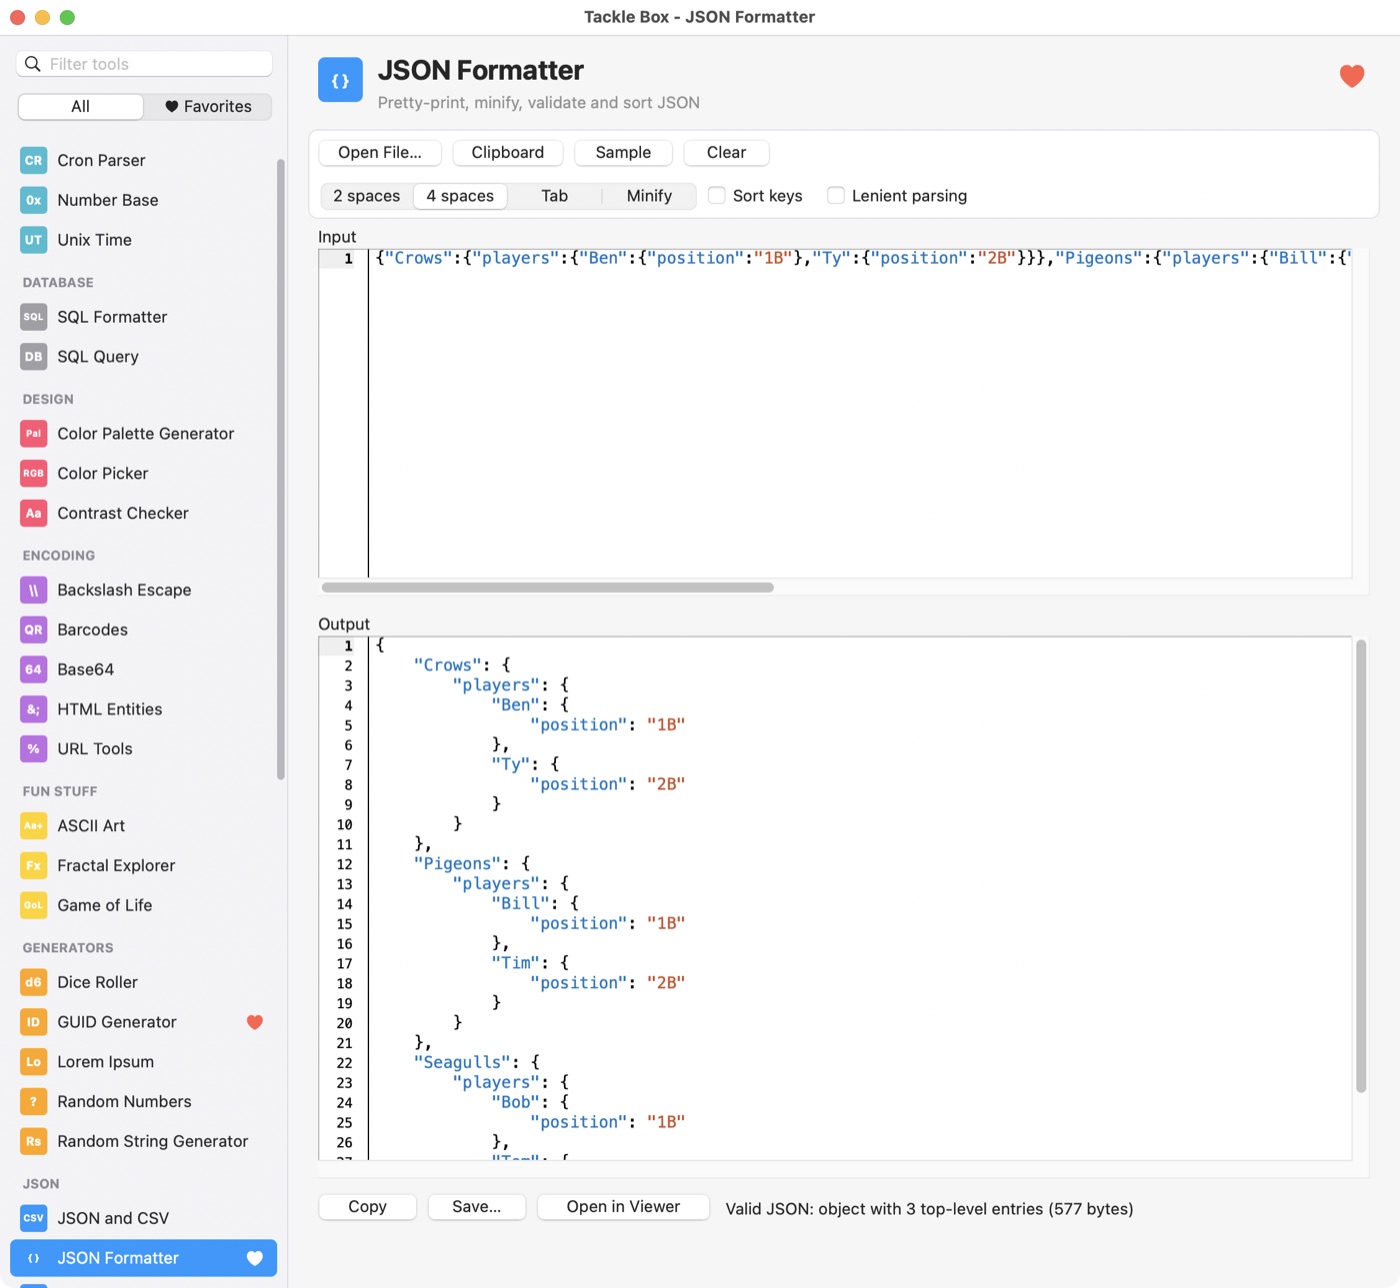Screen dimensions: 1400x1288
Task: Open the ASCII Art icon
Action: 33,826
